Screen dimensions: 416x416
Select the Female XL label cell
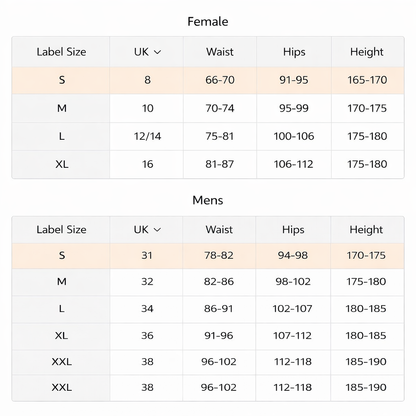click(x=62, y=164)
